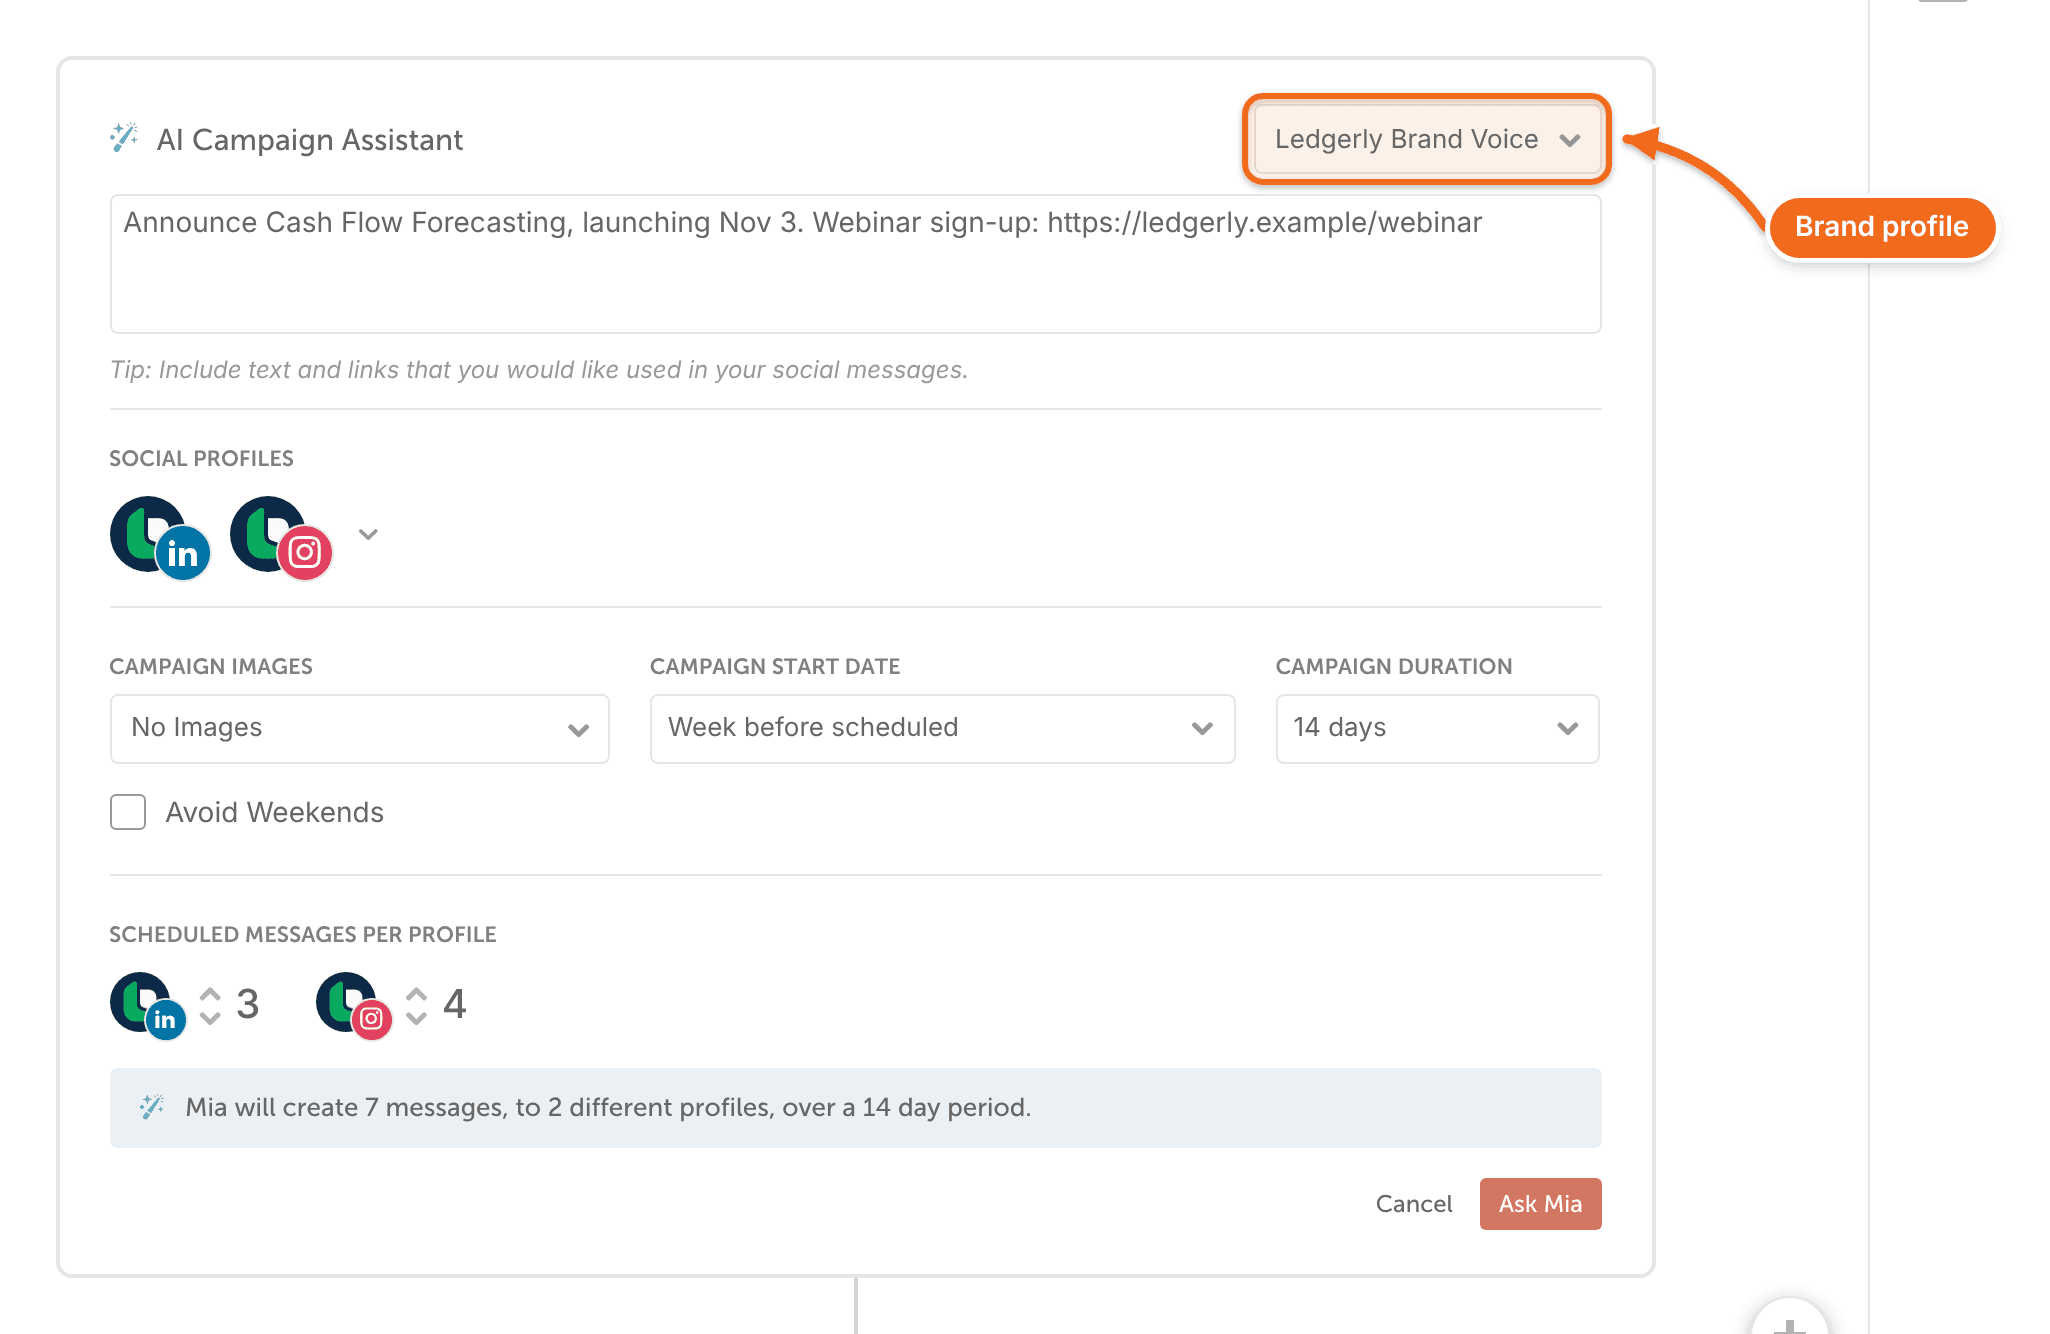Click the campaign prompt text field
Image resolution: width=2050 pixels, height=1334 pixels.
[855, 264]
